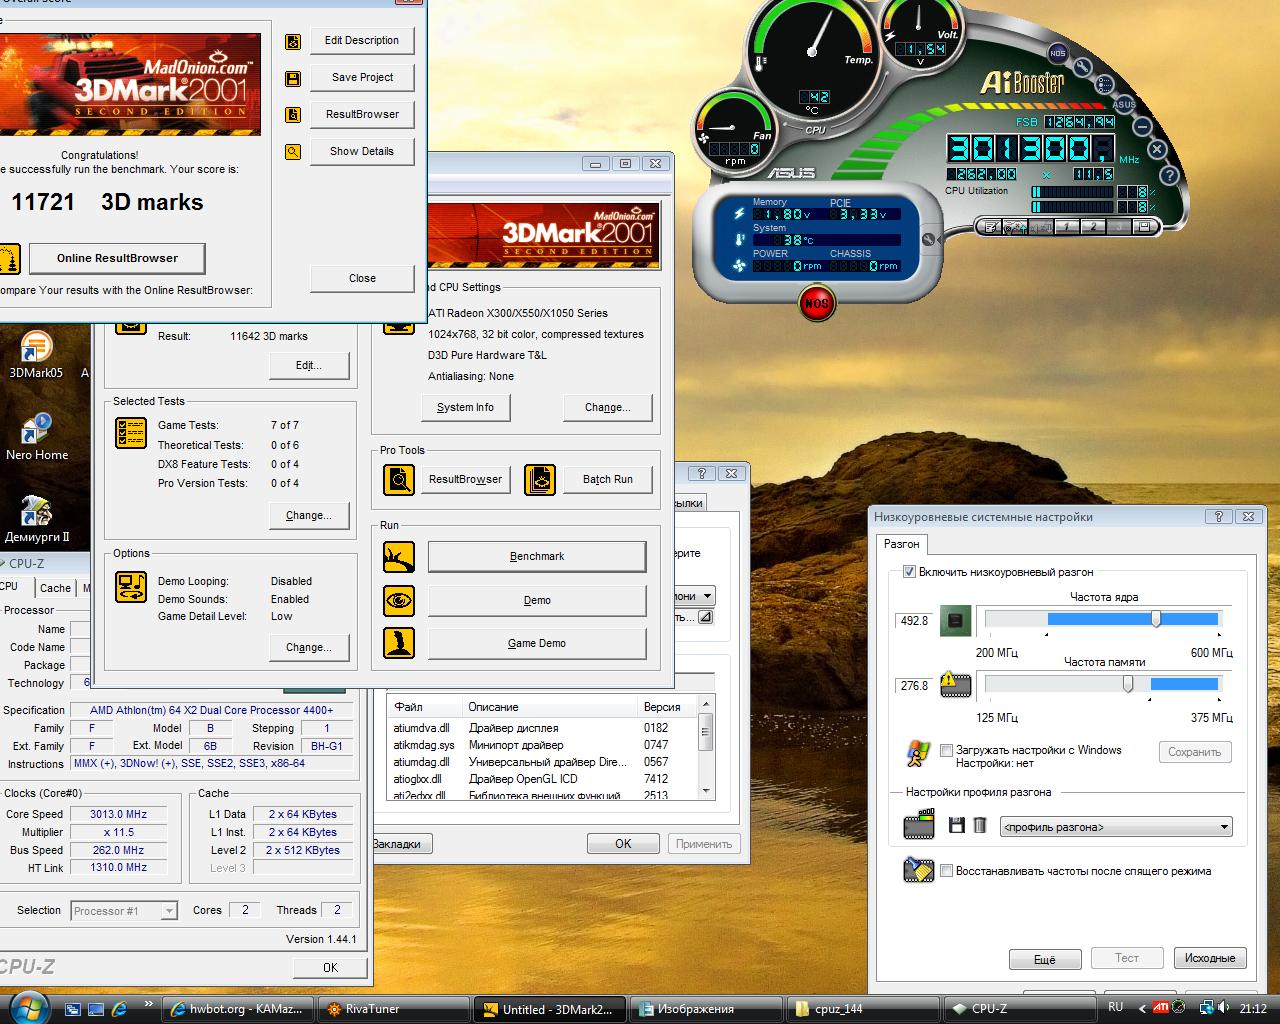Click the ATI tray icon
Image resolution: width=1280 pixels, height=1024 pixels.
[x=1161, y=1008]
